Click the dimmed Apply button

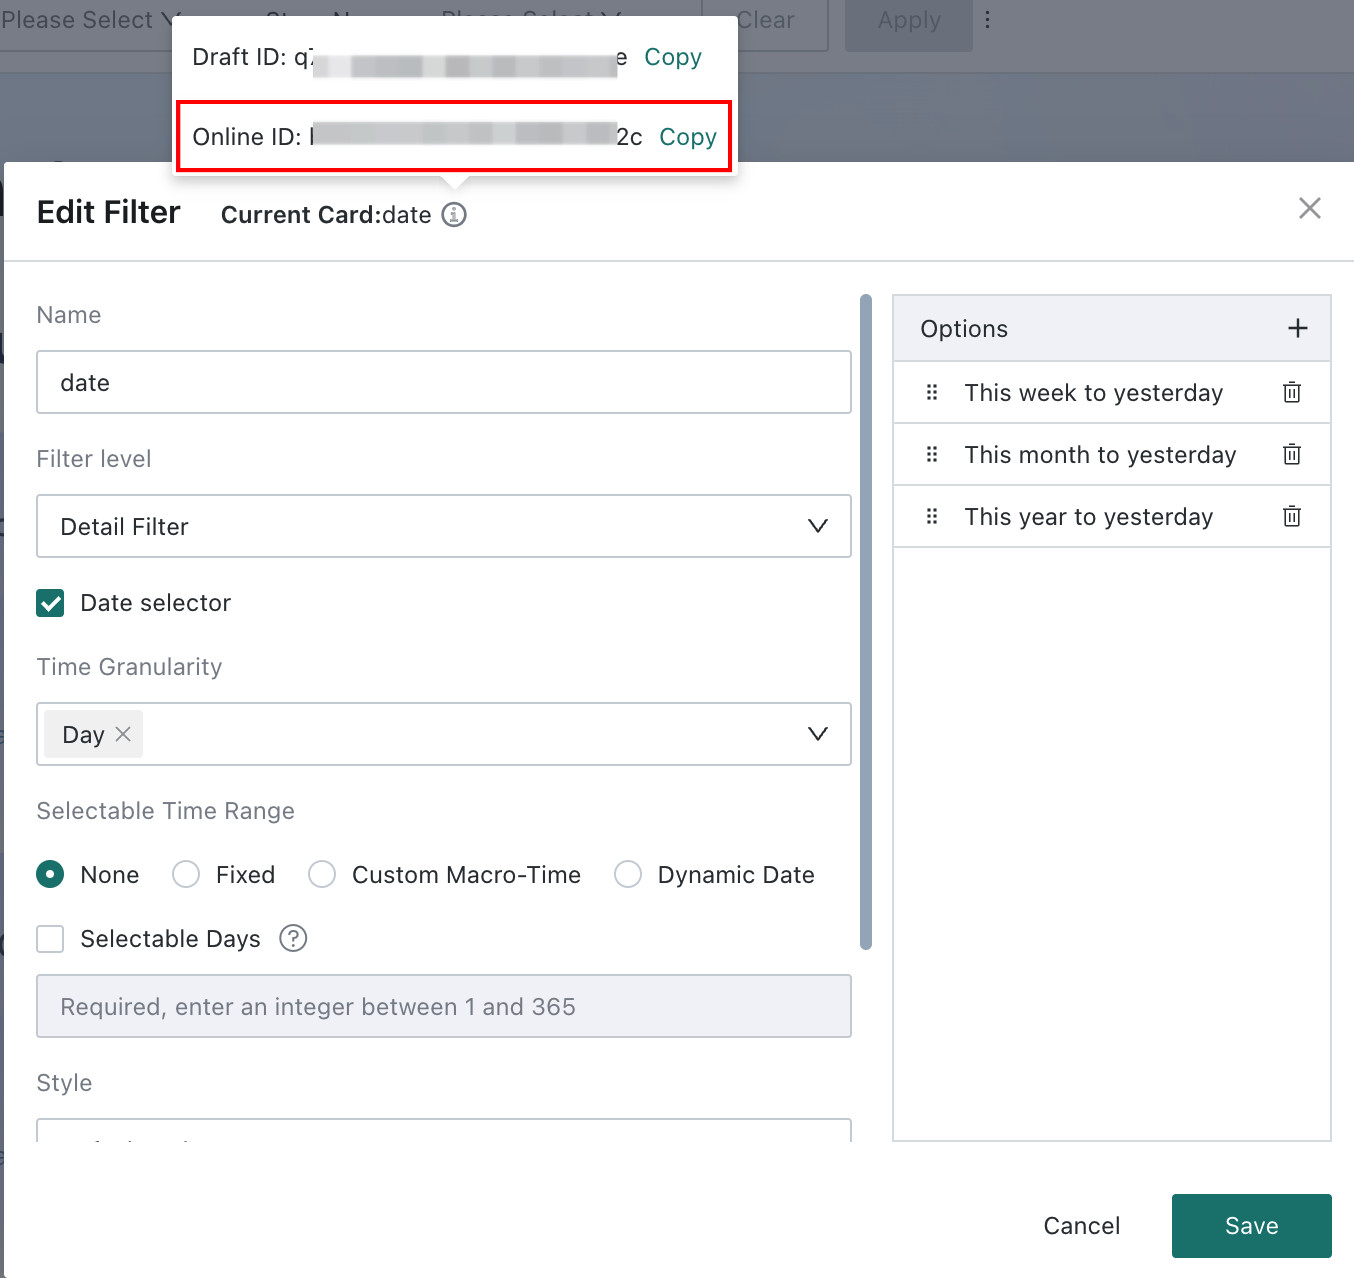(x=909, y=21)
